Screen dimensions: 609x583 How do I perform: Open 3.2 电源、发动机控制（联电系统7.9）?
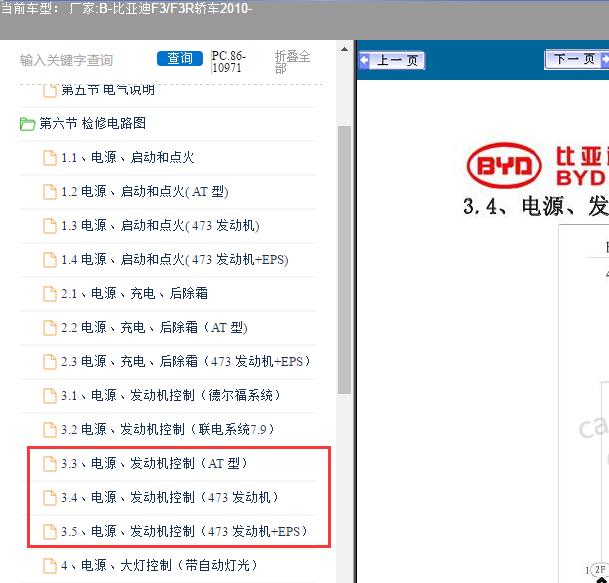point(167,430)
